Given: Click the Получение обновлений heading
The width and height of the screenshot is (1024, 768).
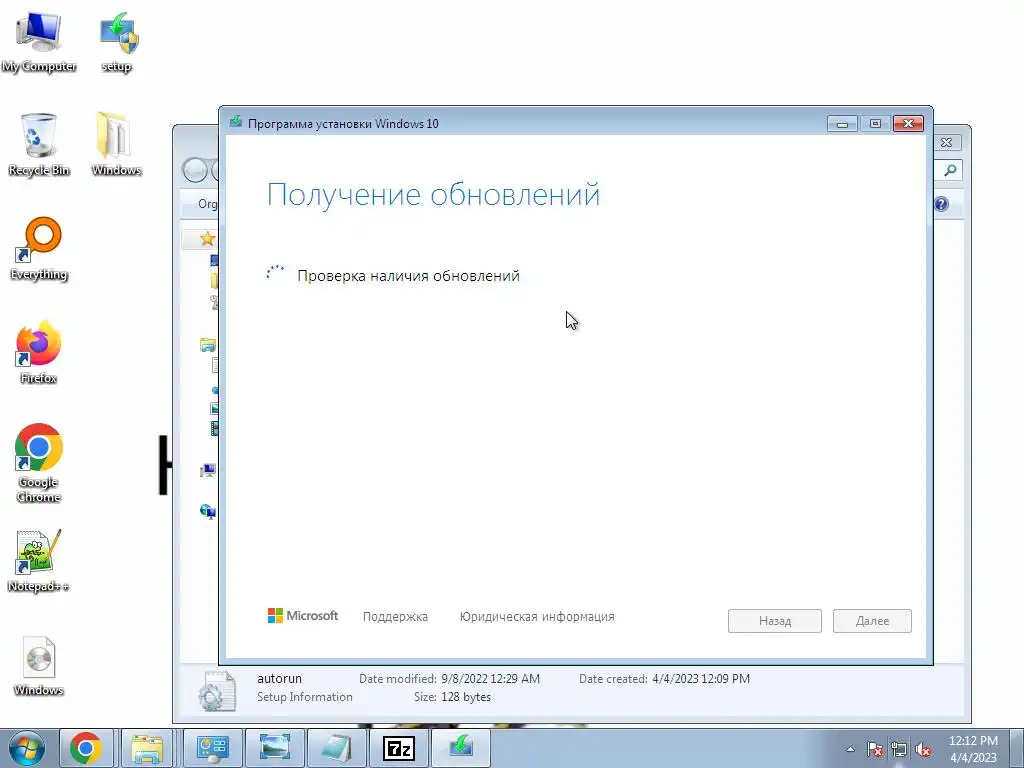Looking at the screenshot, I should 434,195.
